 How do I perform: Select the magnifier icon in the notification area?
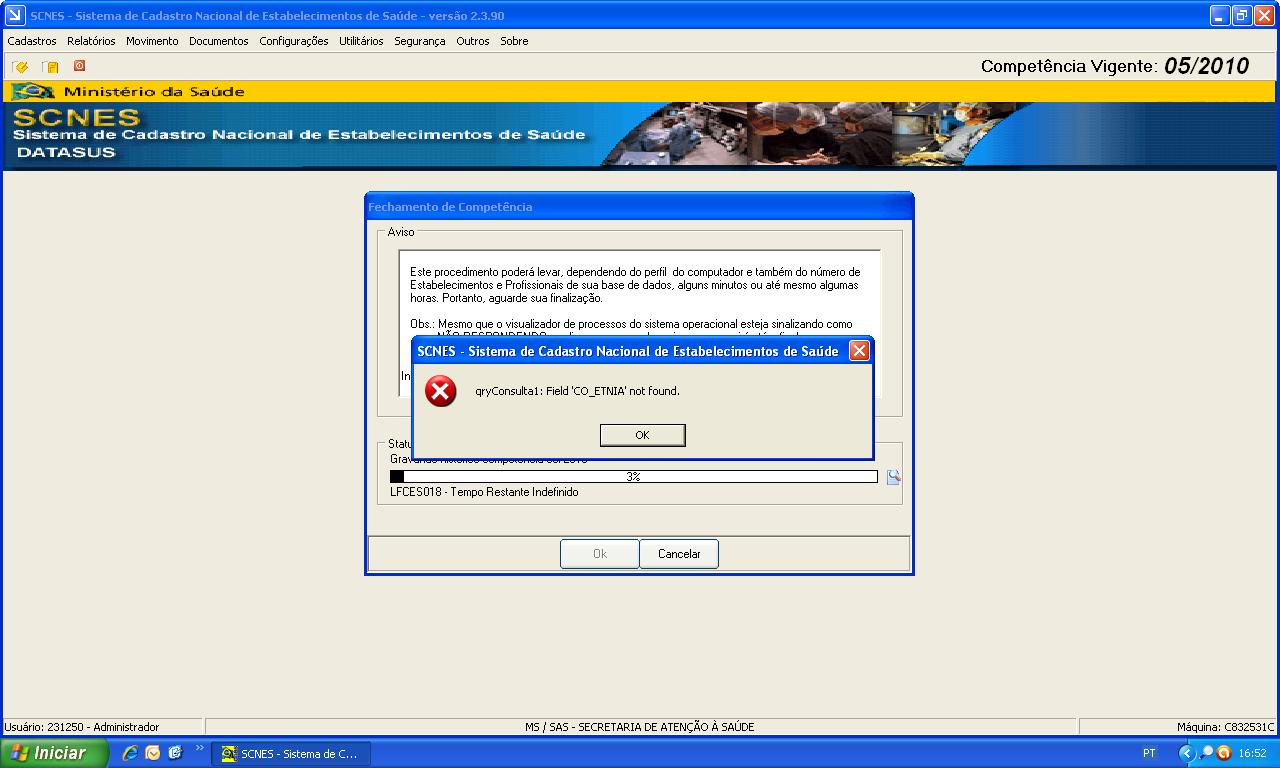(x=1206, y=753)
